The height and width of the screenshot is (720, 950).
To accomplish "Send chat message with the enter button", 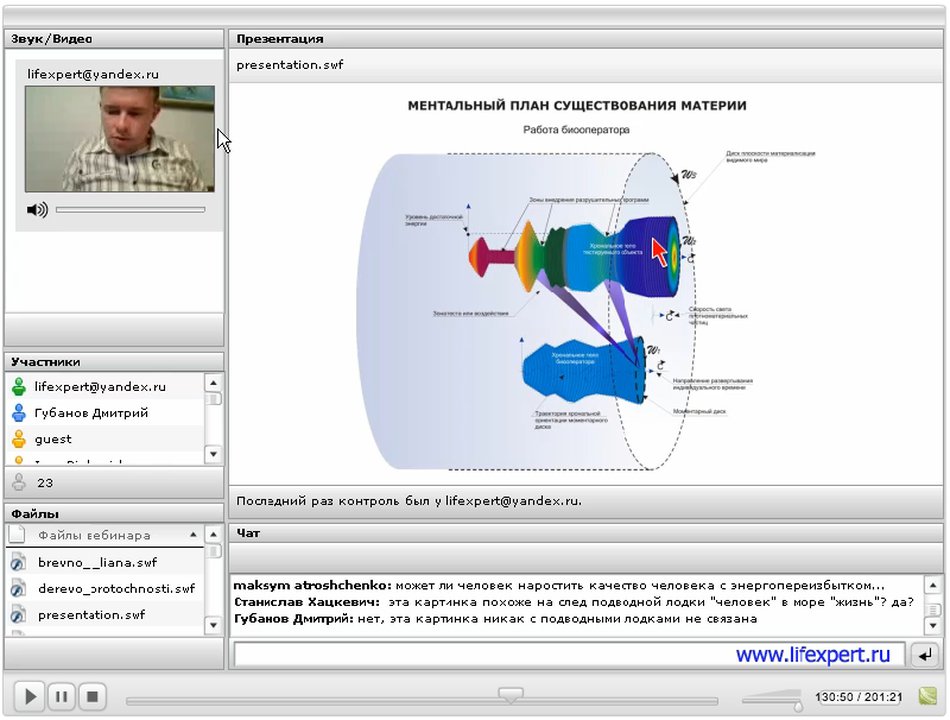I will [925, 655].
